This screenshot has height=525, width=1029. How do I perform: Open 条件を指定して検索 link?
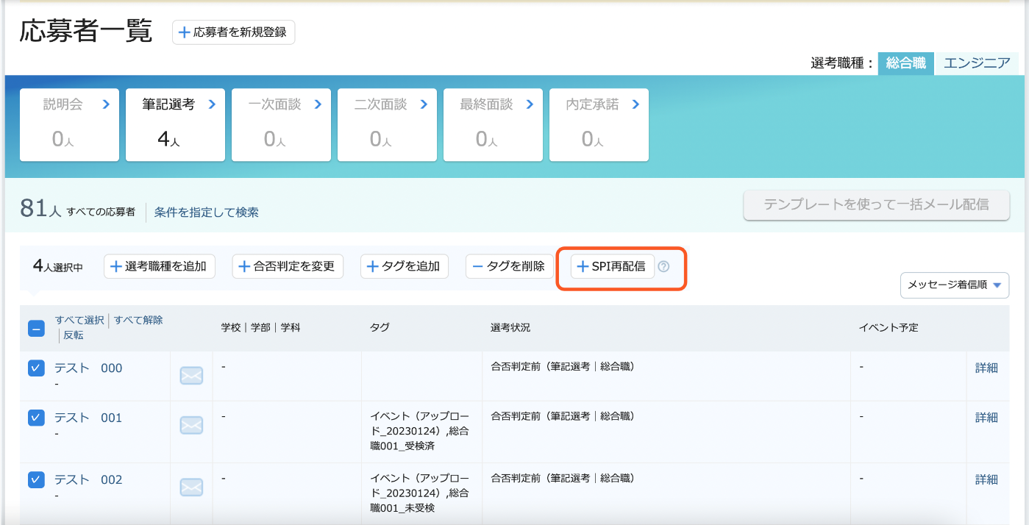pos(206,212)
